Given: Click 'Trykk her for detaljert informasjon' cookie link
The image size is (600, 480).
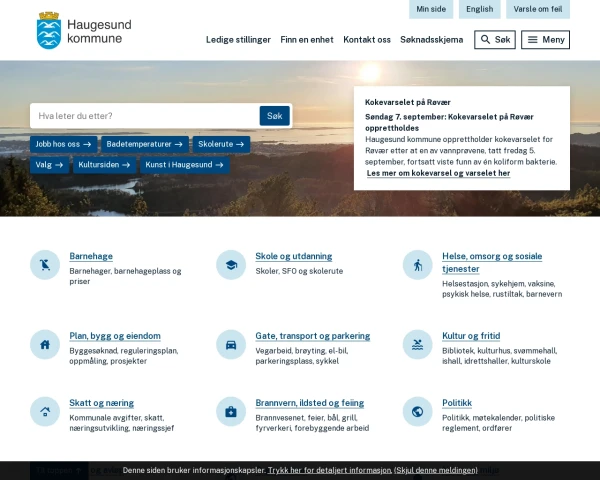Looking at the screenshot, I should coord(329,470).
